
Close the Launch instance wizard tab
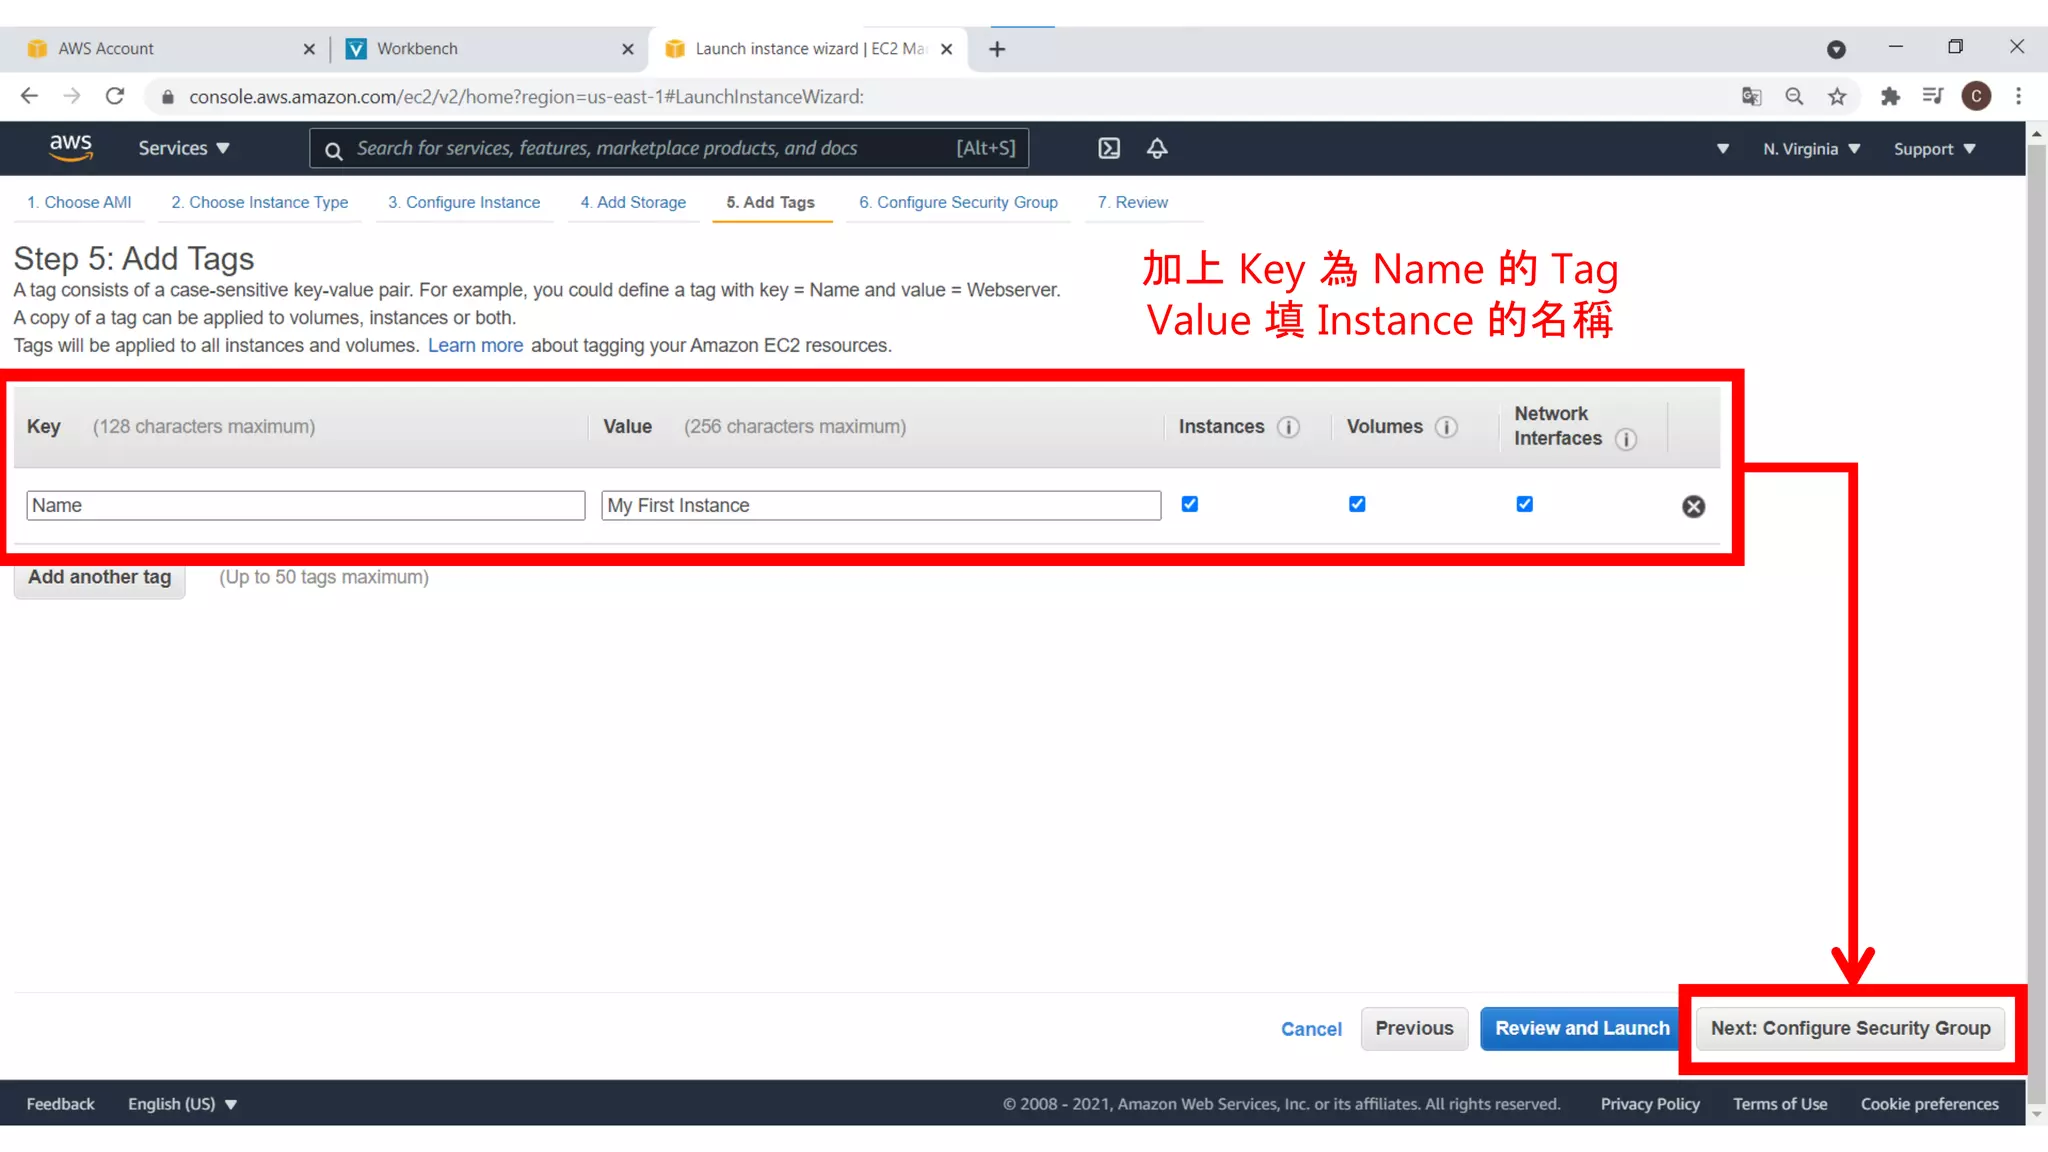pos(946,49)
